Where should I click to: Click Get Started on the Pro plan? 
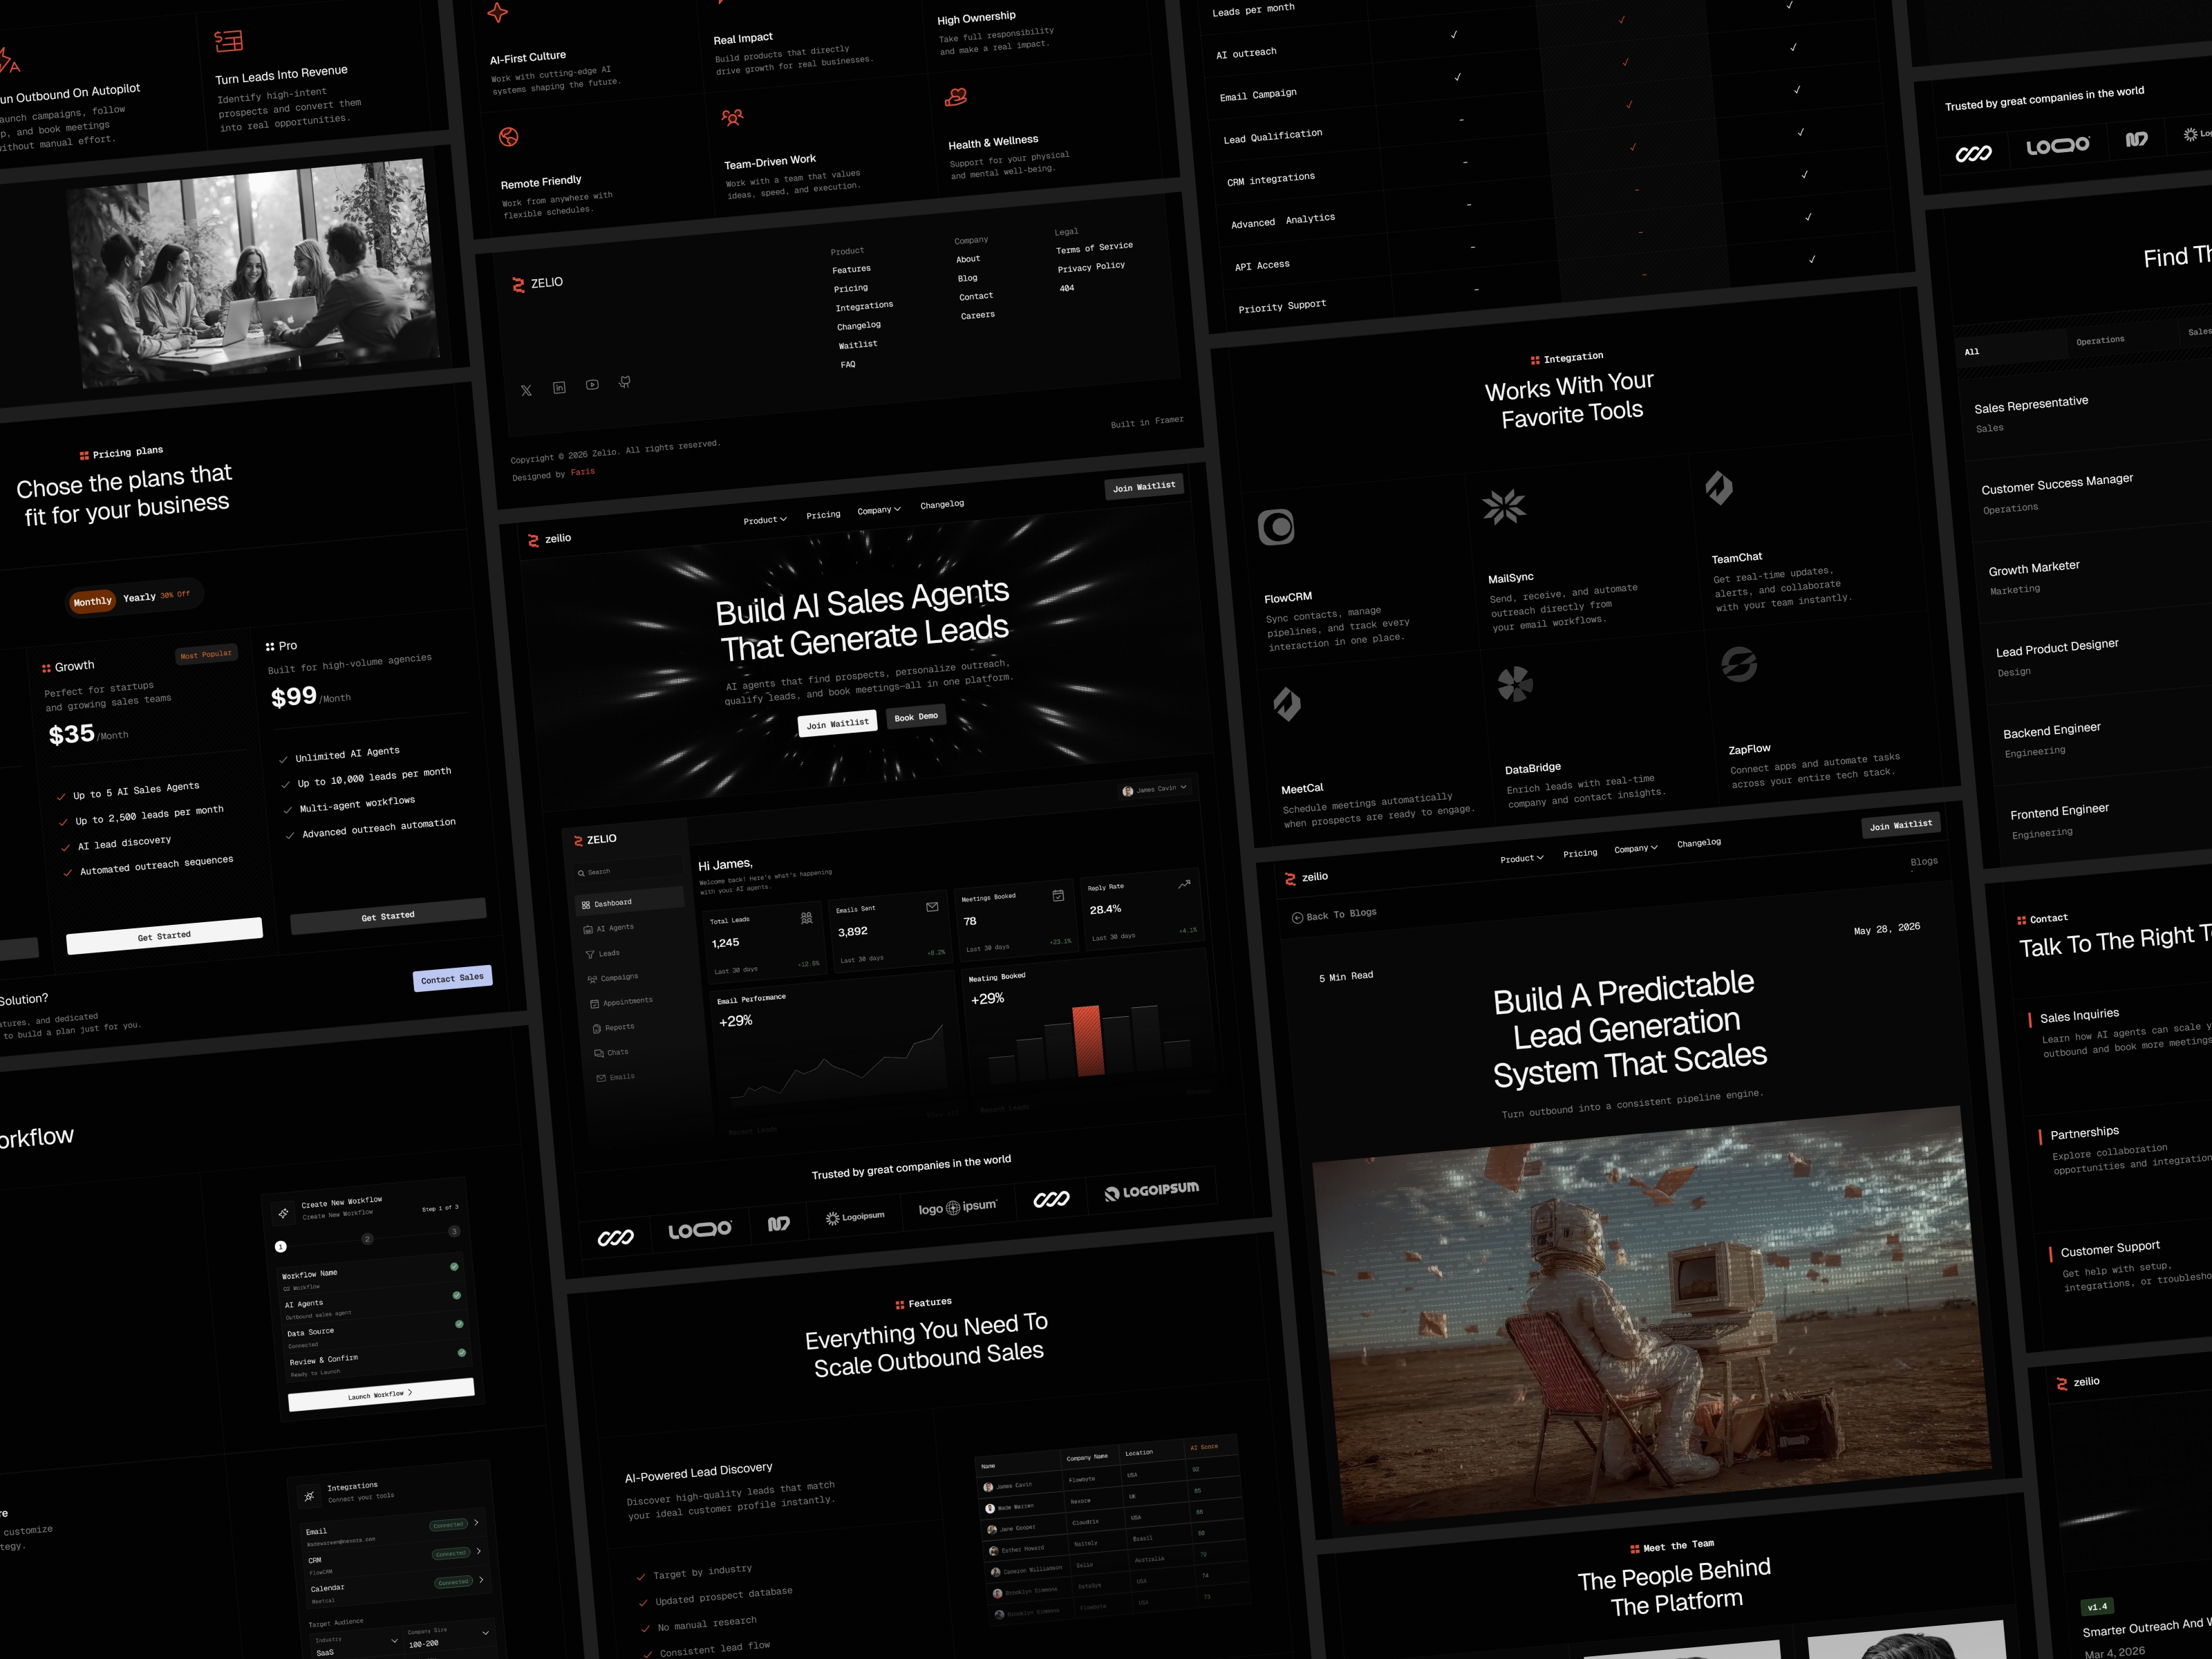388,916
